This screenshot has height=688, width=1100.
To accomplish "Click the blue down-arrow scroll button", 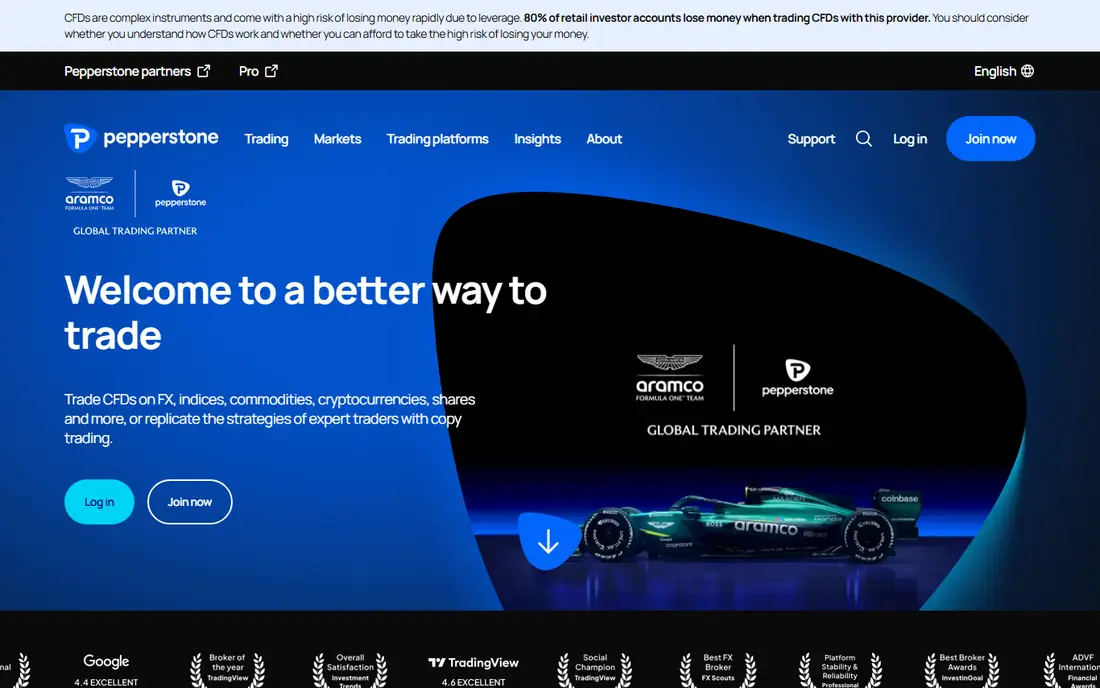I will (x=549, y=541).
